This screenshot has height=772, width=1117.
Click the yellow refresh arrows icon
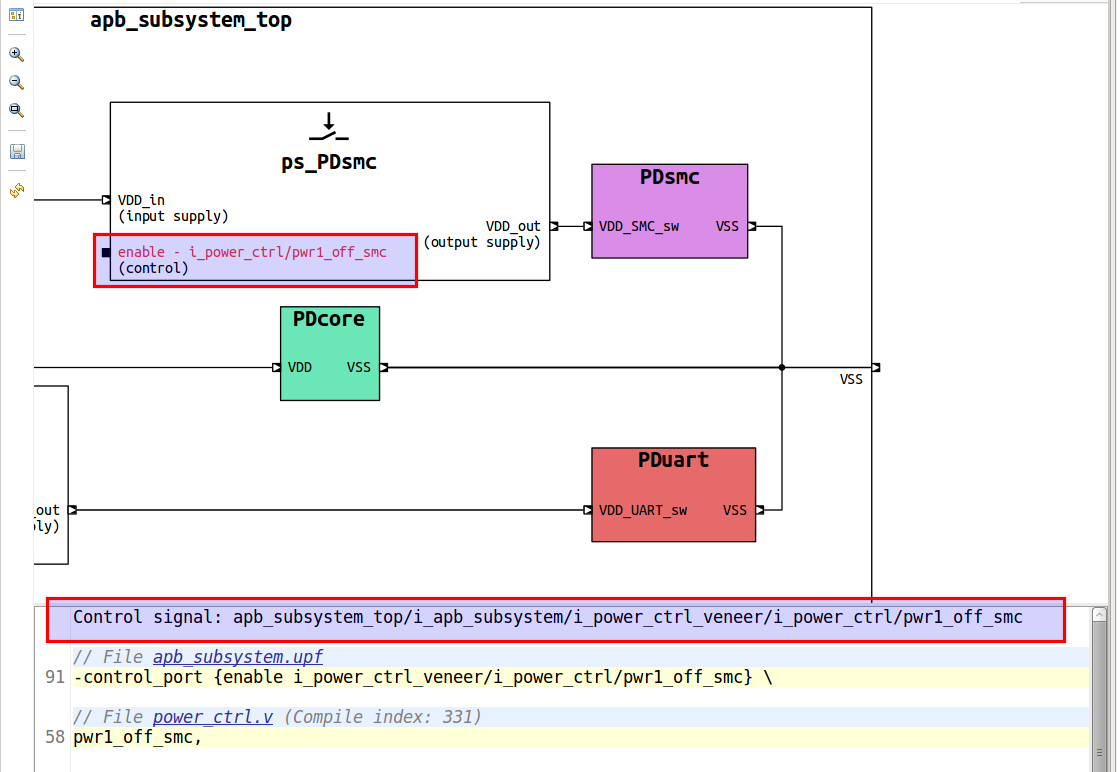coord(16,188)
